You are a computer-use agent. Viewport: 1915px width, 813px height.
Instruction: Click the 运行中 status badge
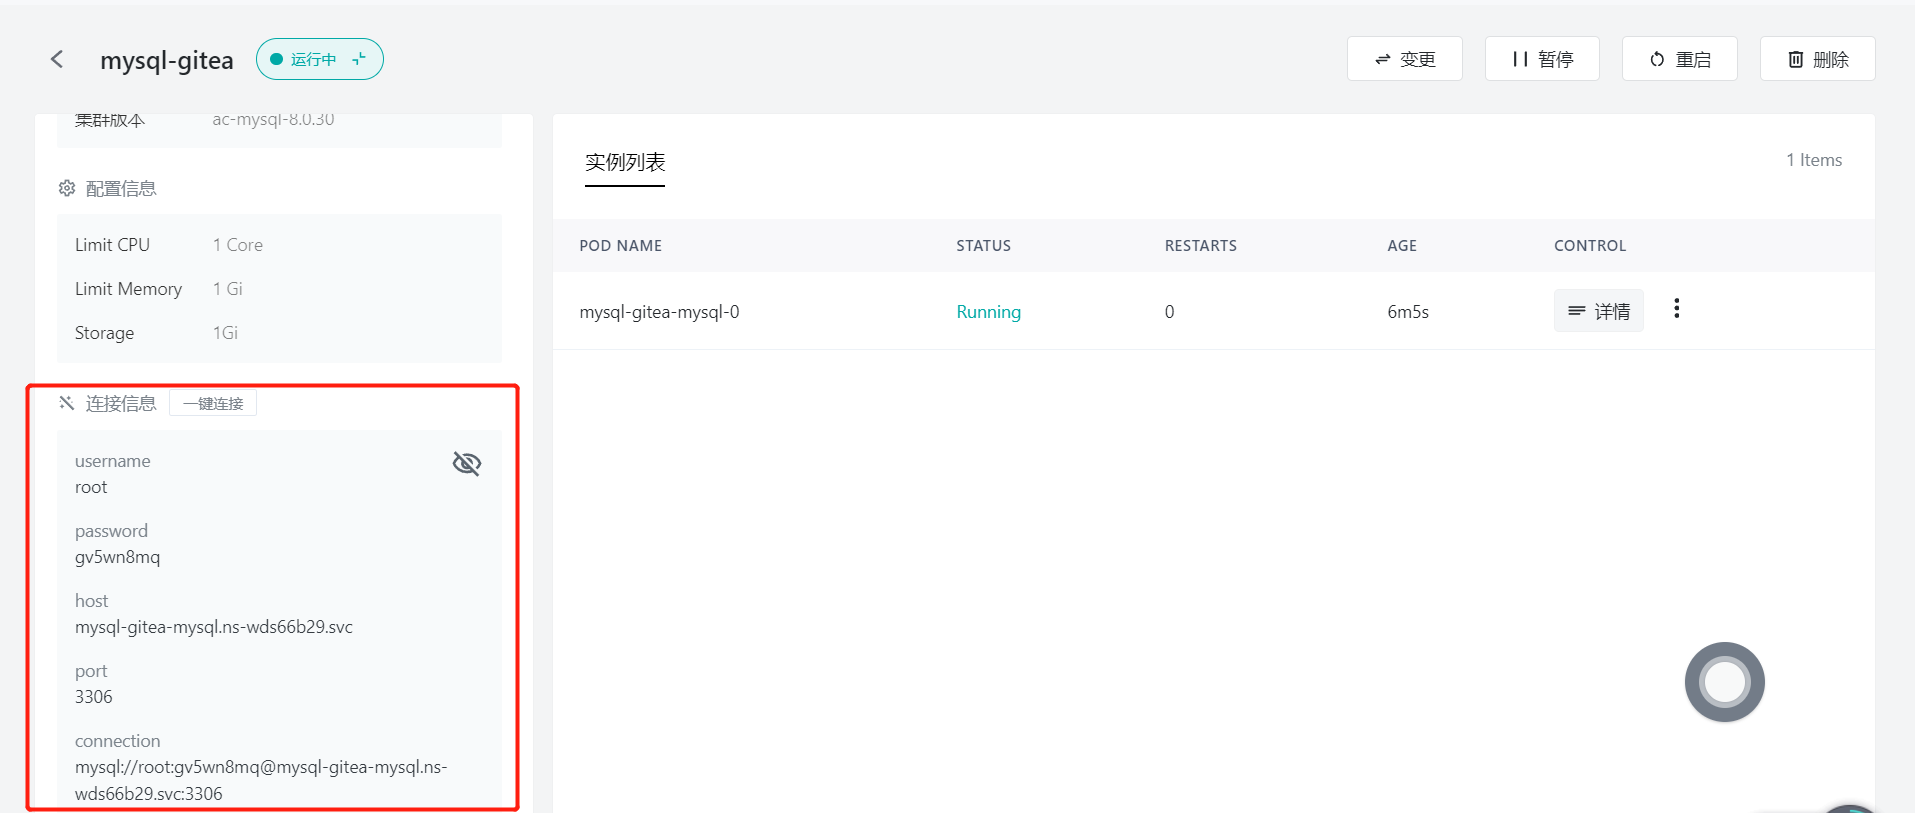pos(319,59)
